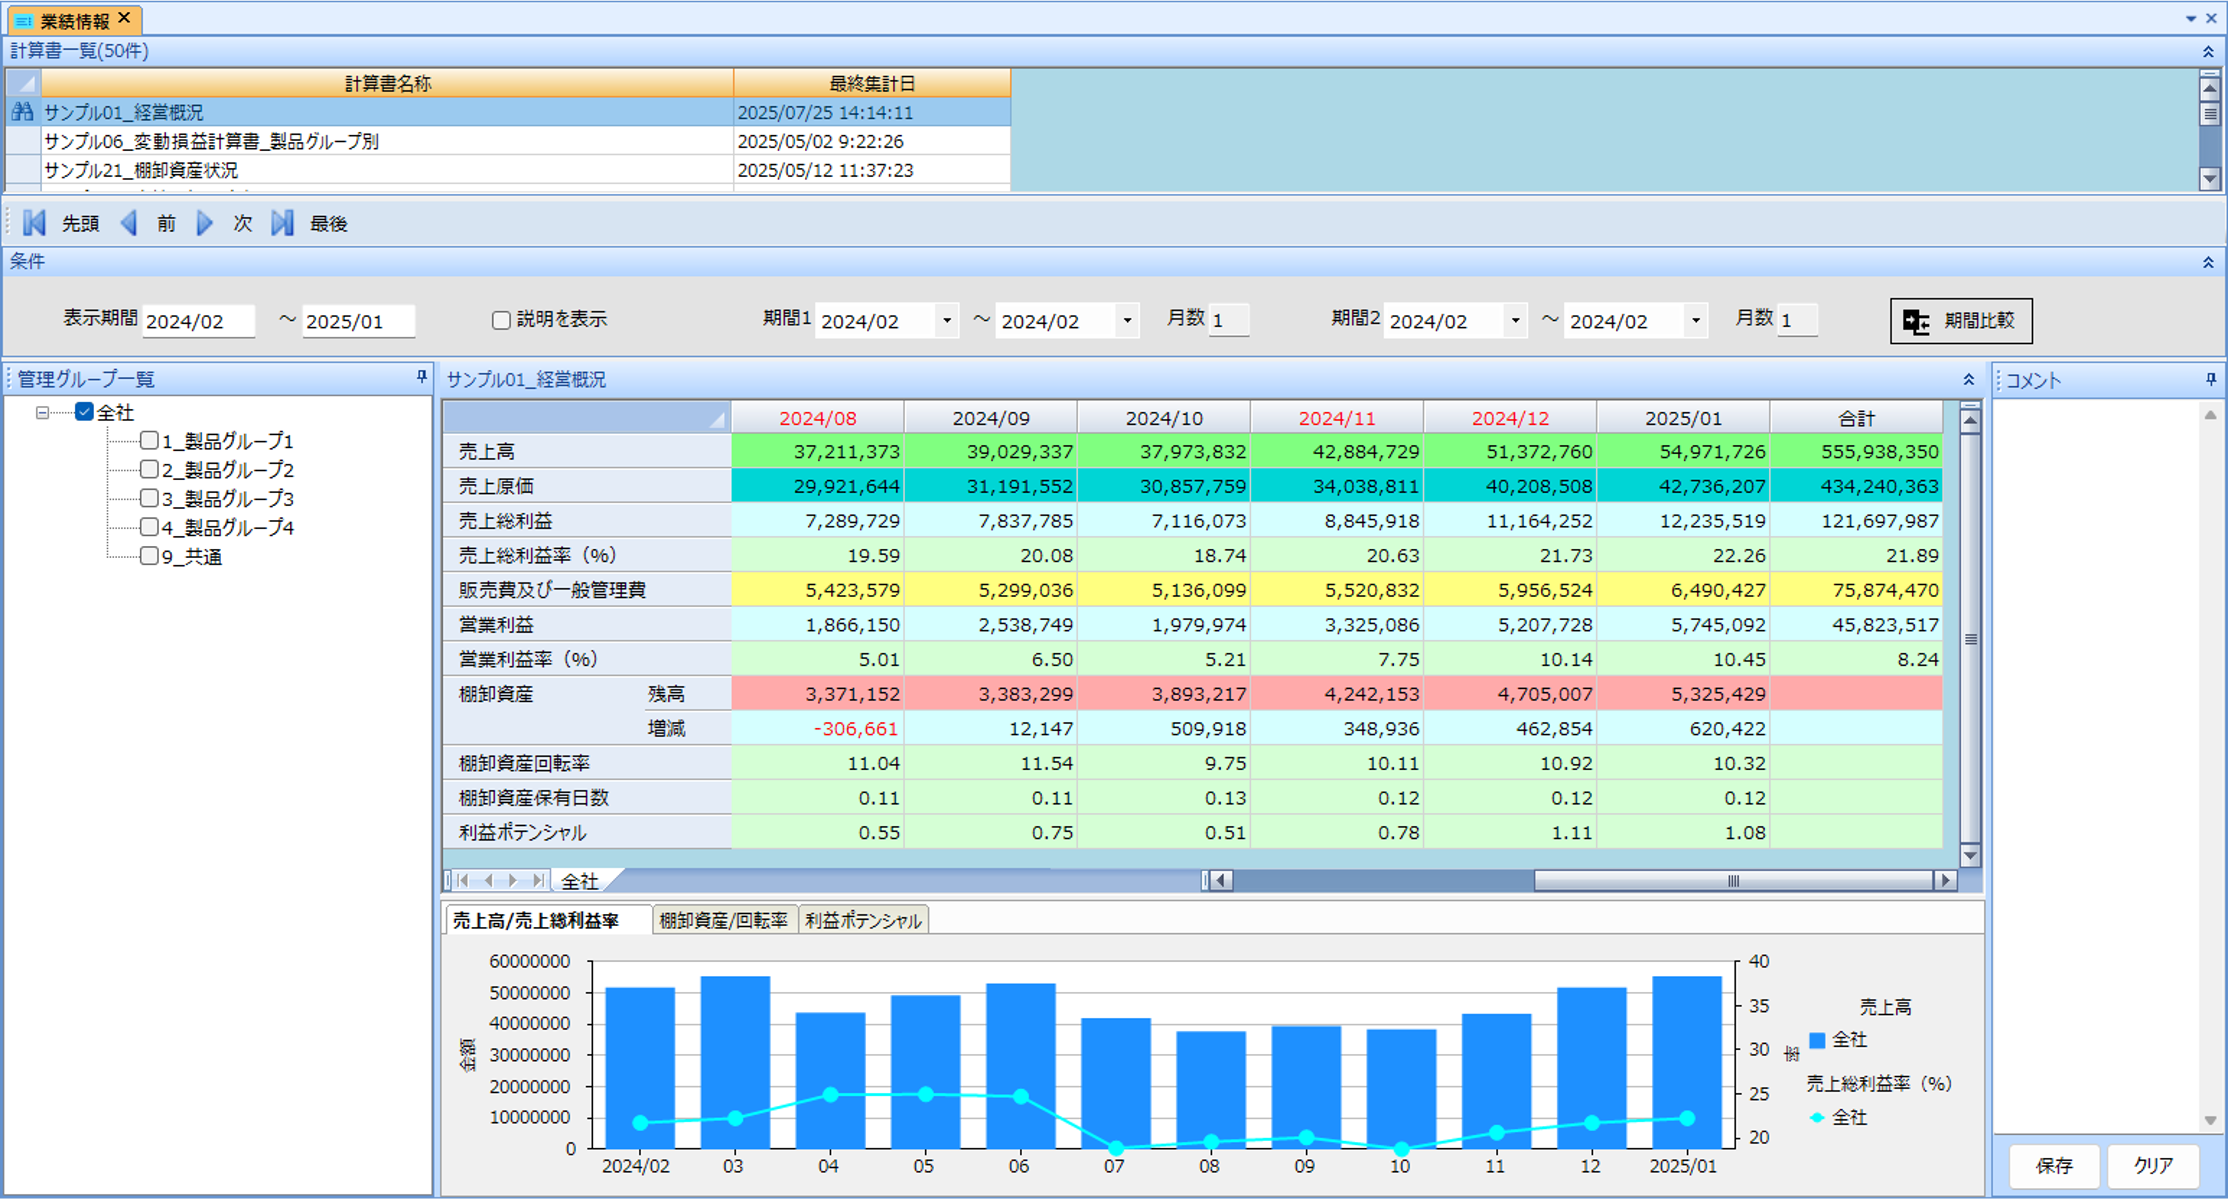Sort by 最終集計日 column header
The height and width of the screenshot is (1199, 2228).
(872, 83)
